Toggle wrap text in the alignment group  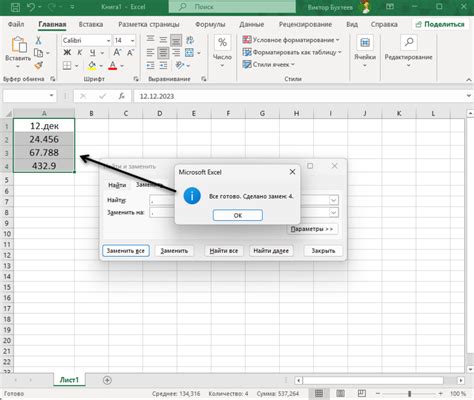[x=190, y=40]
